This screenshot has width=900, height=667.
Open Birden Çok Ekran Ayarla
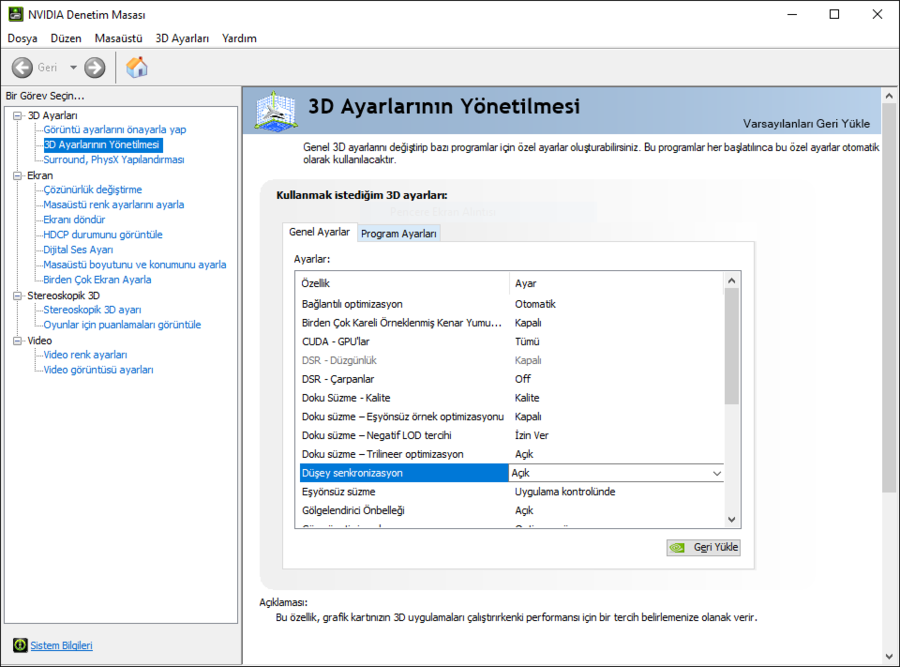click(x=98, y=280)
